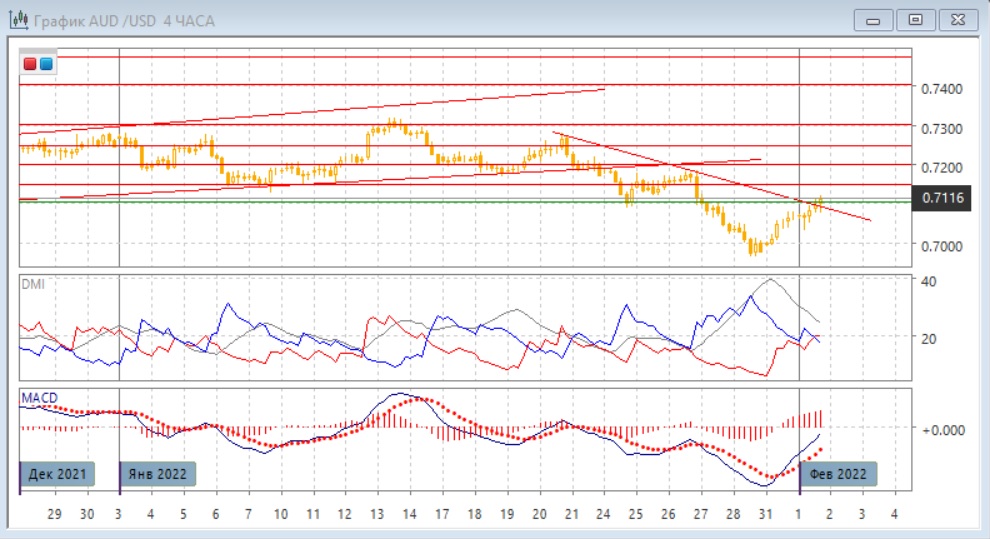The image size is (990, 539).
Task: Click date label 20 on the time axis
Action: coord(539,514)
